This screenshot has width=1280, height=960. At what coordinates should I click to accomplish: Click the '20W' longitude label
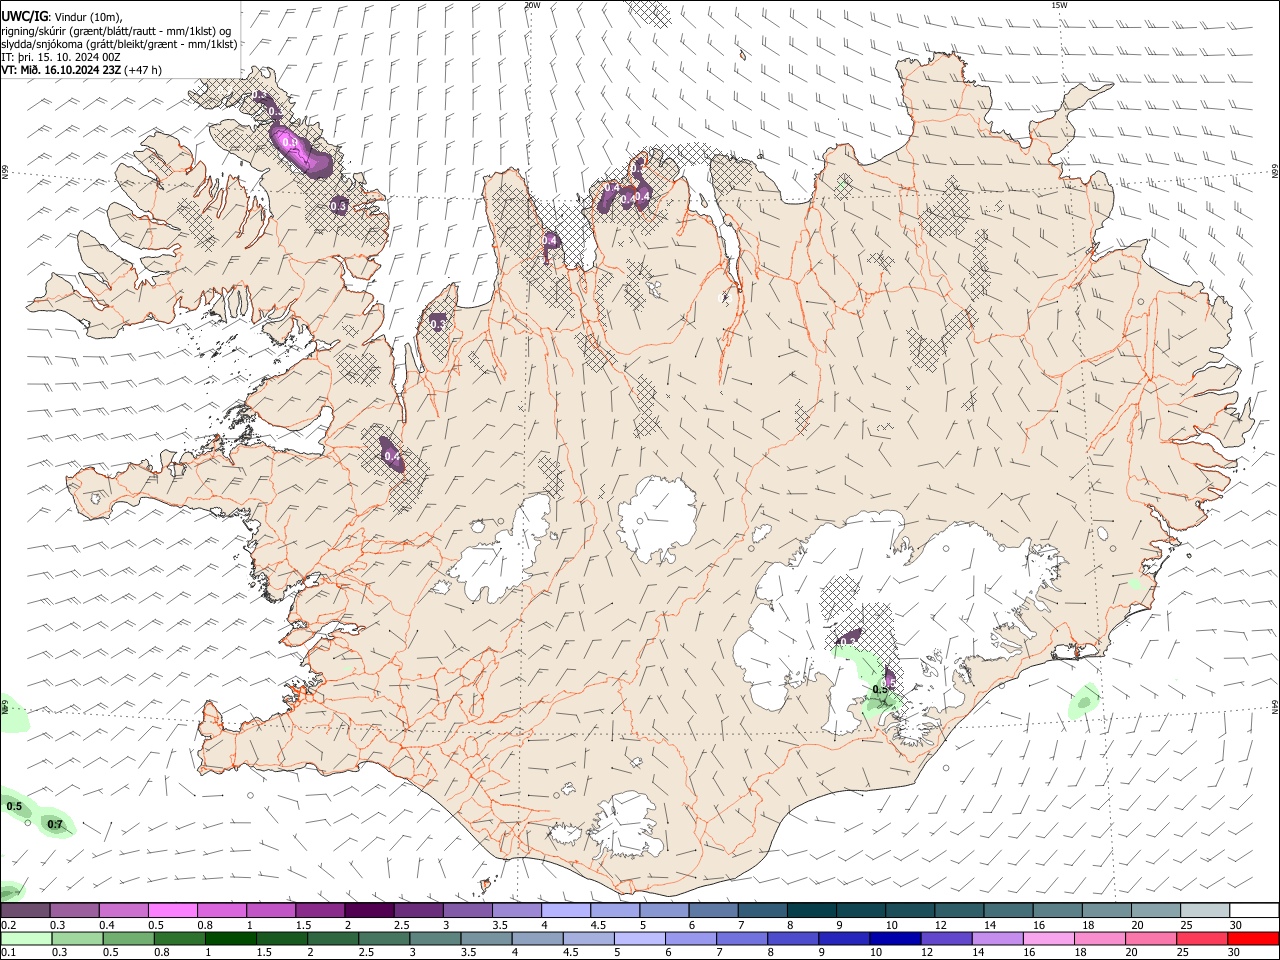[532, 5]
